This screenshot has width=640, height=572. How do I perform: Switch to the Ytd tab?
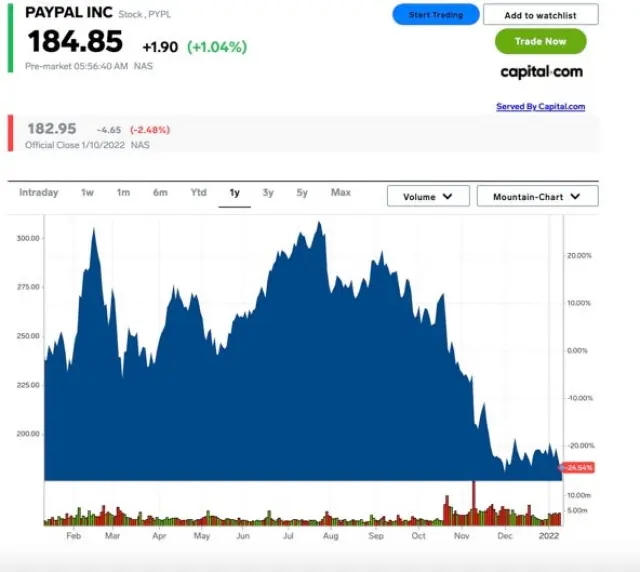coord(198,193)
